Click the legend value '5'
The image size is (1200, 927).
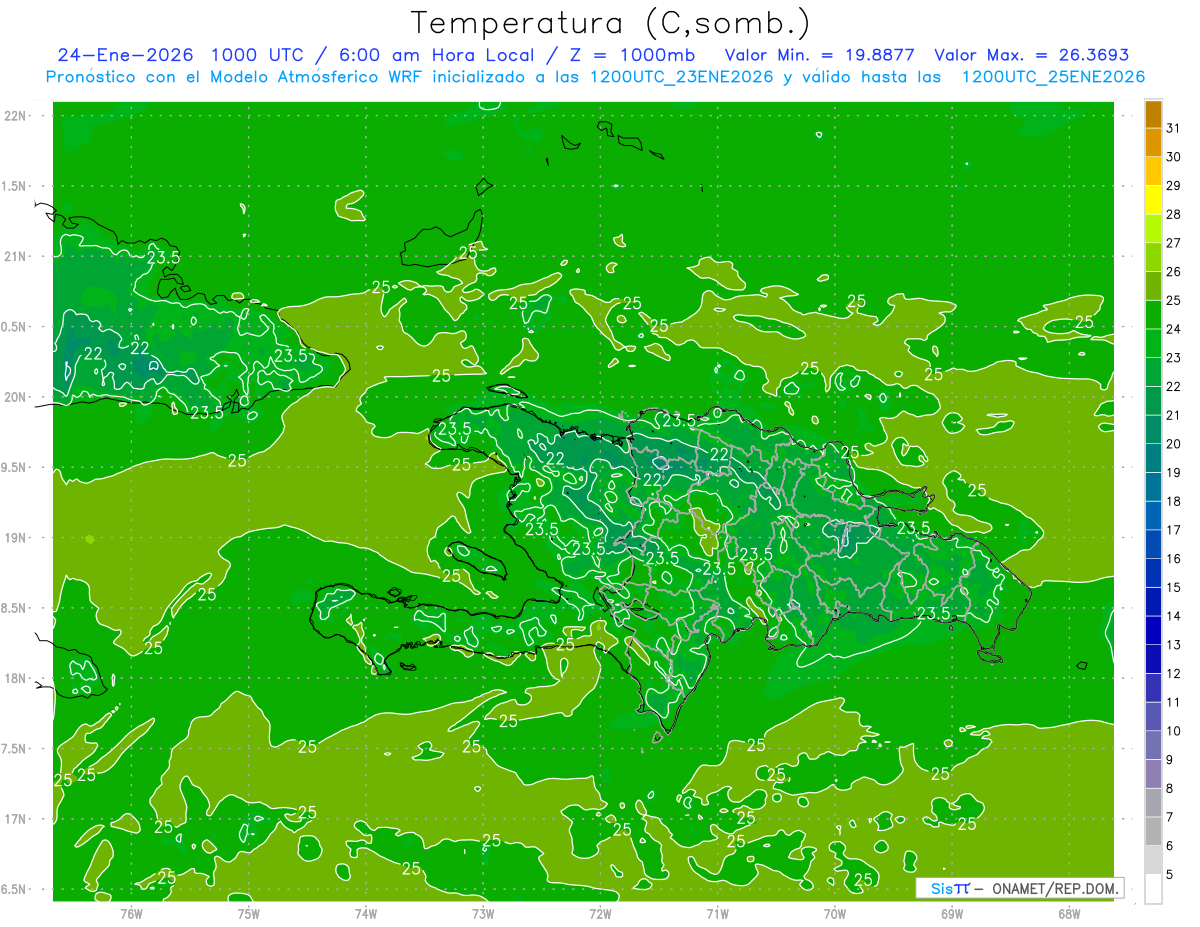point(1170,874)
